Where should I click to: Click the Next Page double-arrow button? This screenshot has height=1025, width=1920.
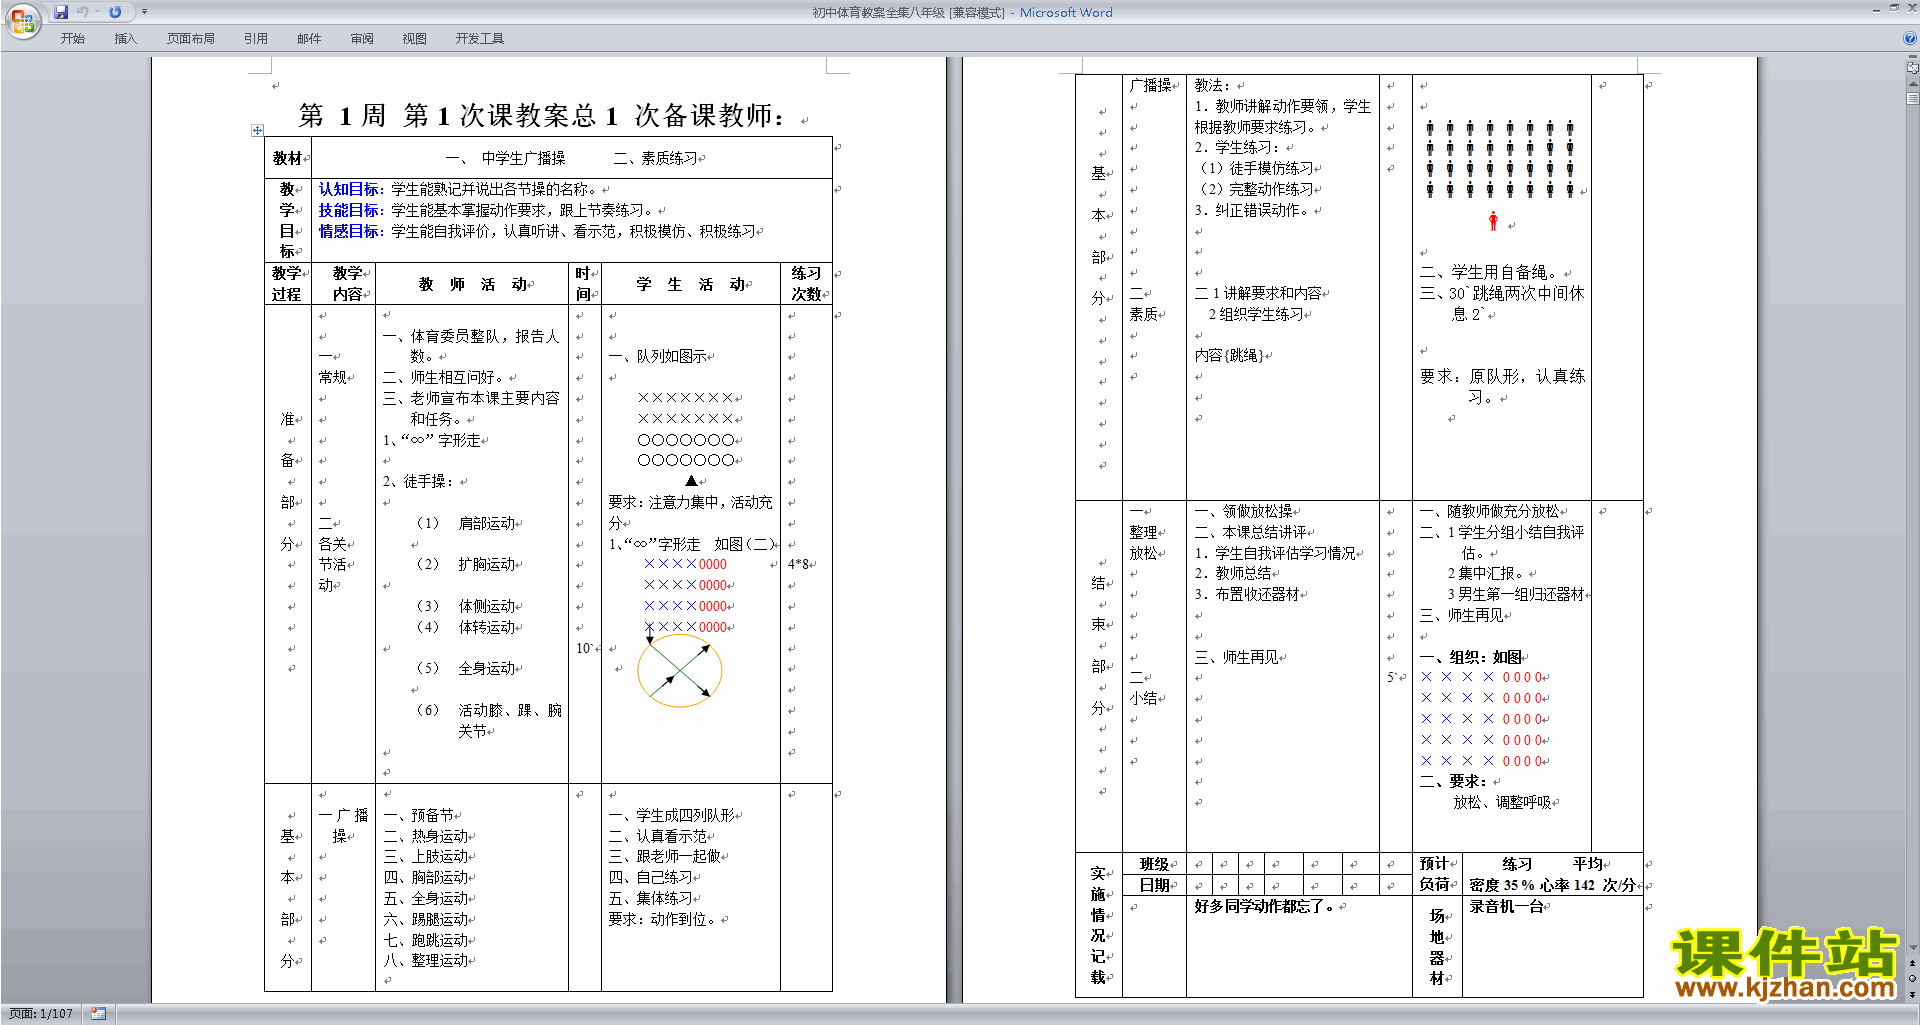pos(1912,994)
